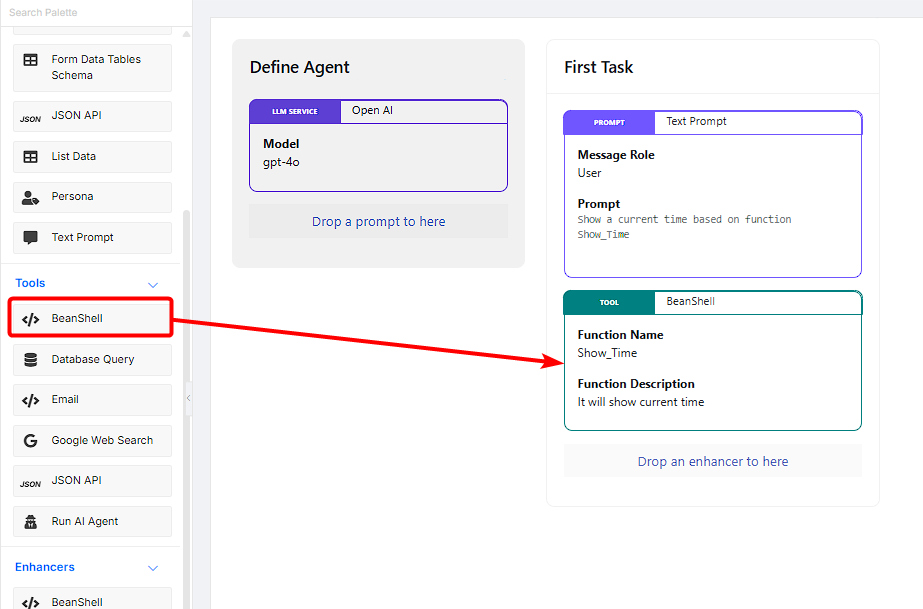Viewport: 923px width, 609px height.
Task: Click the scroll-up arrow of the palette
Action: [187, 34]
